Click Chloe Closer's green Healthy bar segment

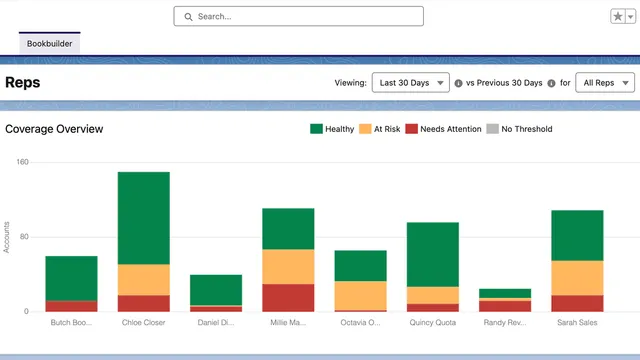144,218
